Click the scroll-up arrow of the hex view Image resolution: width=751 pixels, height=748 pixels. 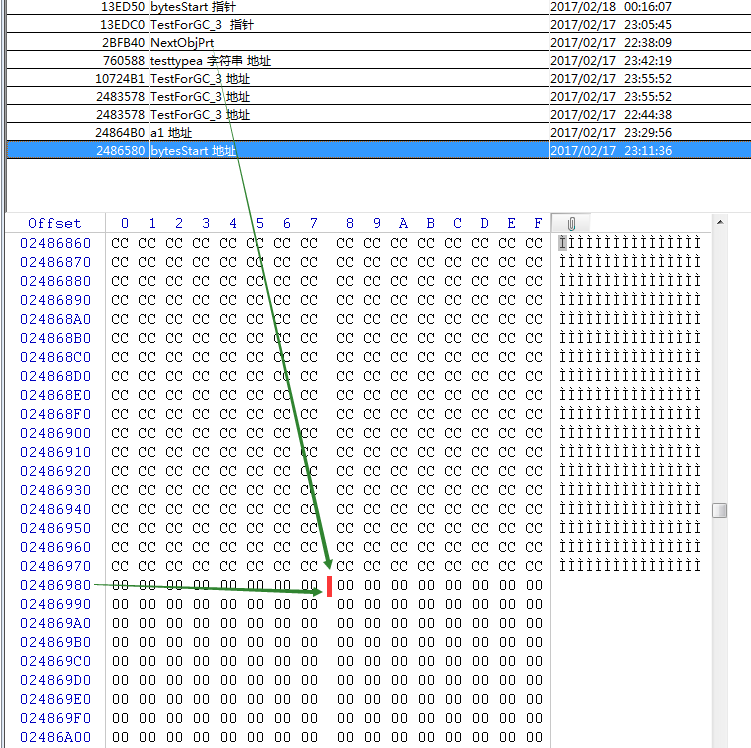tap(720, 223)
